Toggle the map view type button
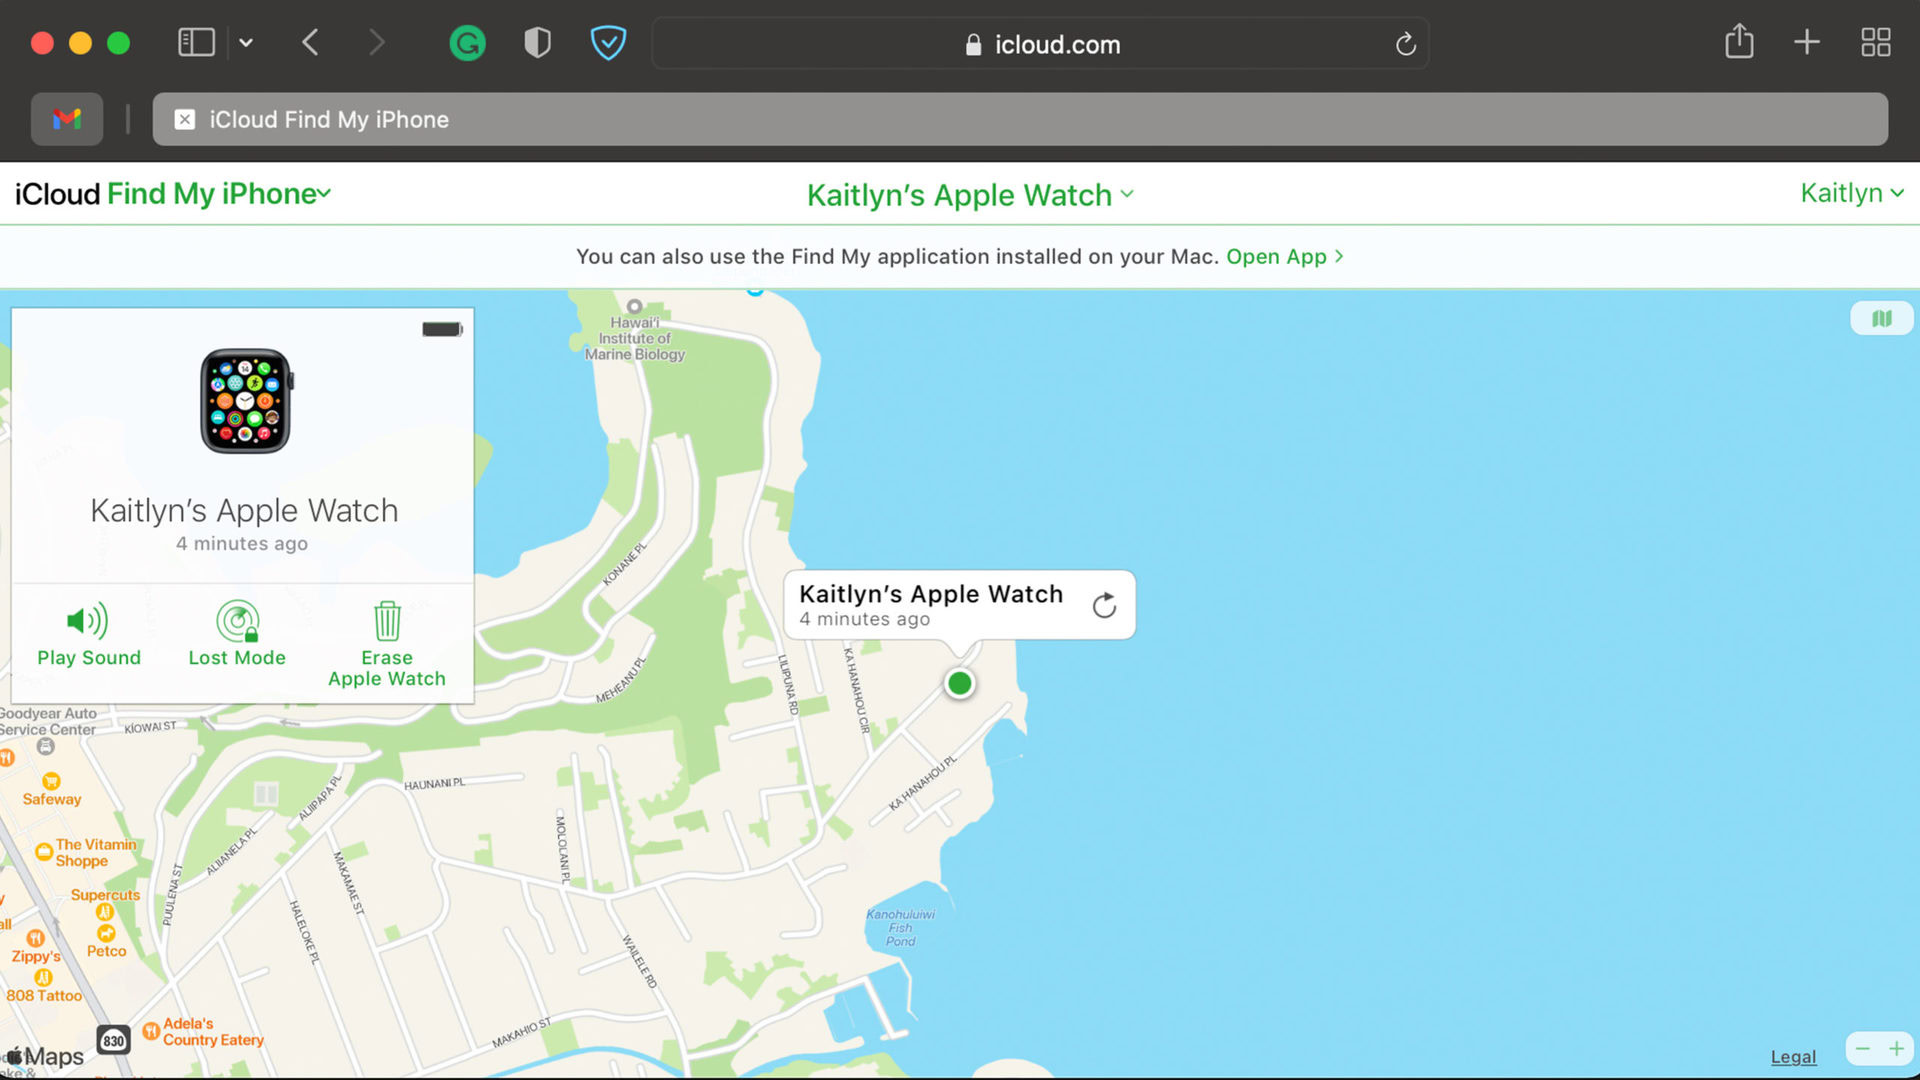1920x1080 pixels. tap(1881, 318)
